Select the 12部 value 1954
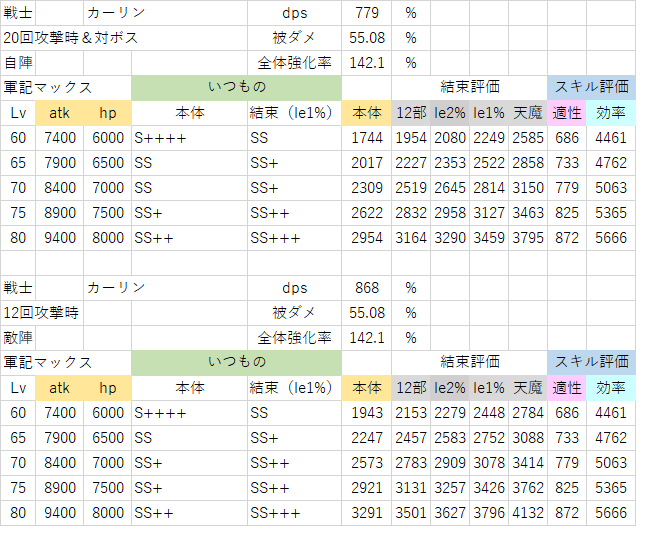 point(411,138)
